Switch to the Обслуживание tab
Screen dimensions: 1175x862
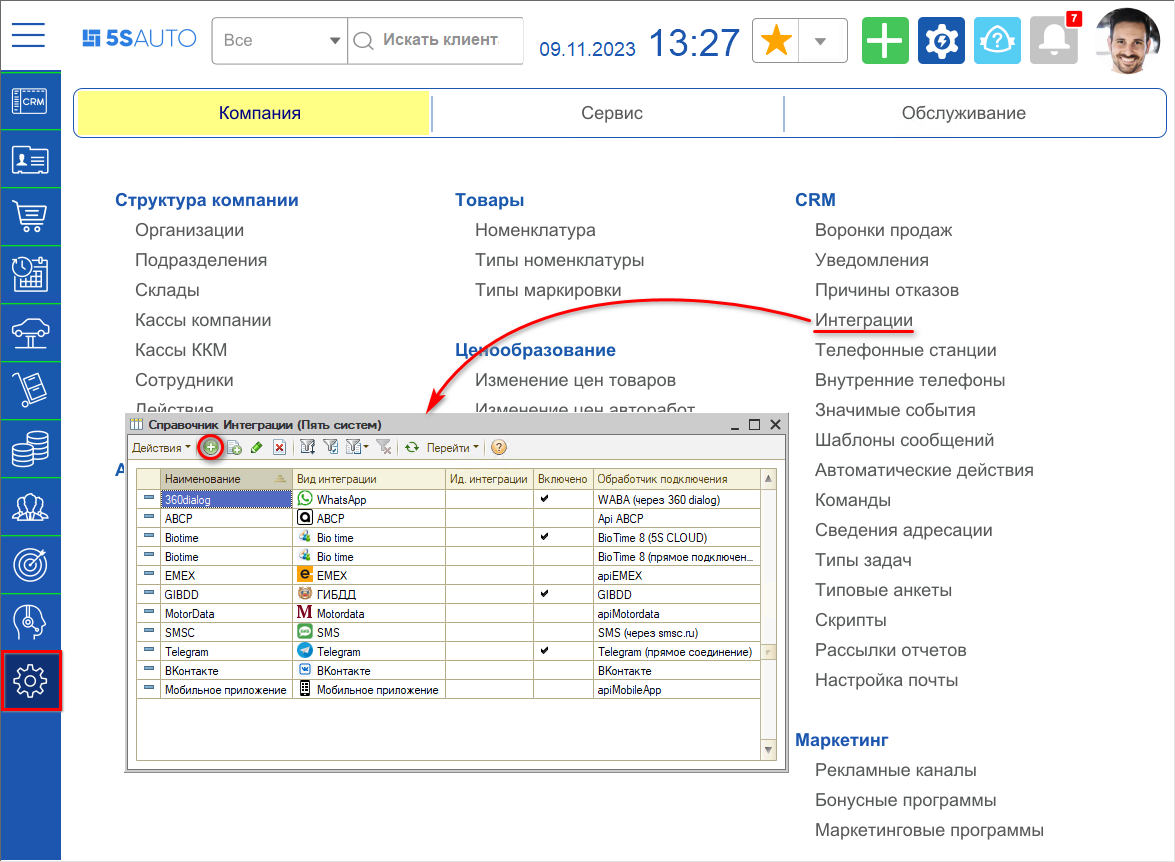(x=964, y=113)
